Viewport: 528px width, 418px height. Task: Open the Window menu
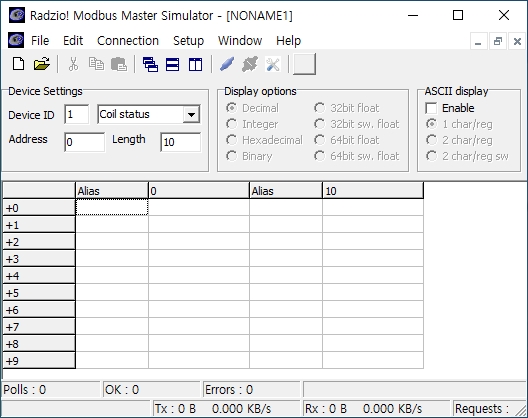pyautogui.click(x=240, y=41)
